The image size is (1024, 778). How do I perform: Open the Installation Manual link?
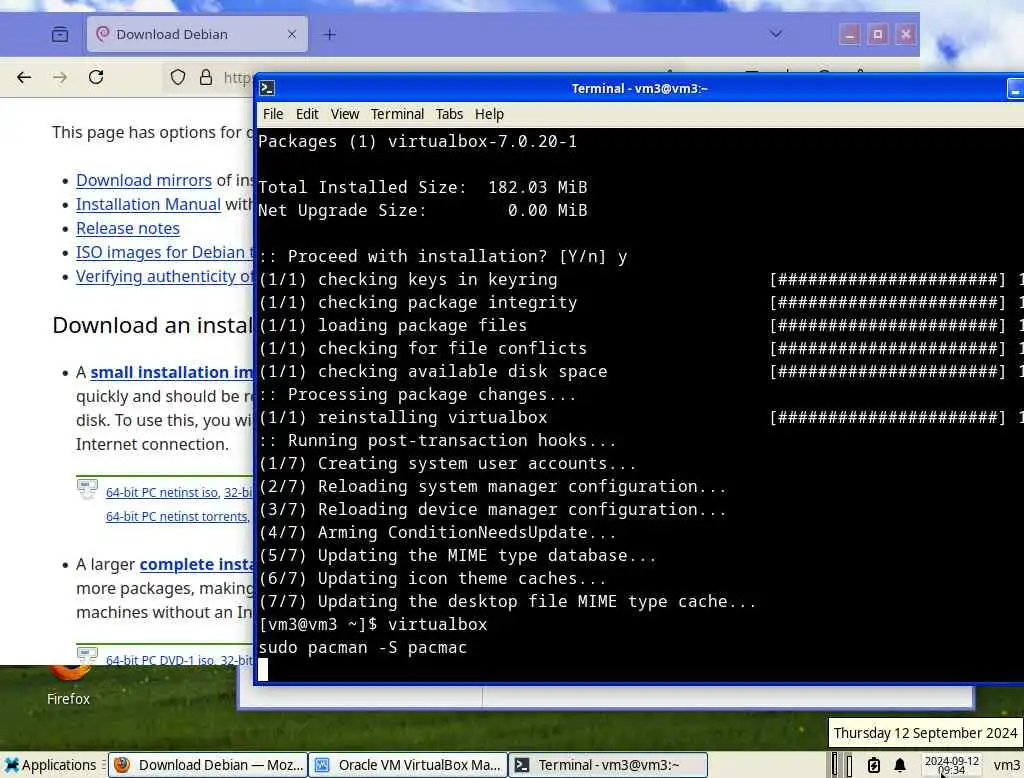pyautogui.click(x=148, y=204)
